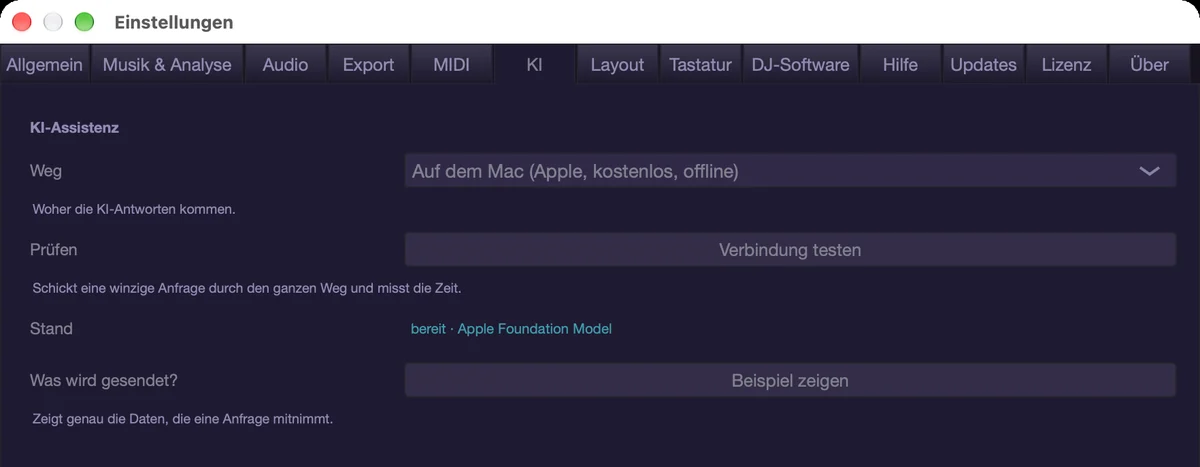The width and height of the screenshot is (1200, 467).
Task: Click the Beispiel zeigen button
Action: click(790, 381)
